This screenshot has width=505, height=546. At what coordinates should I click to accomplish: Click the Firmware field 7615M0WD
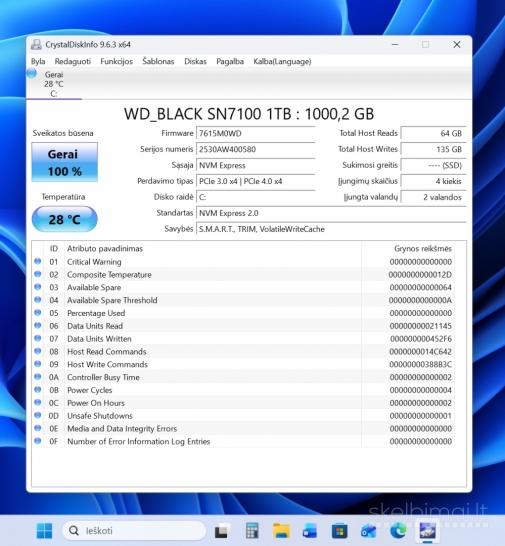point(256,133)
